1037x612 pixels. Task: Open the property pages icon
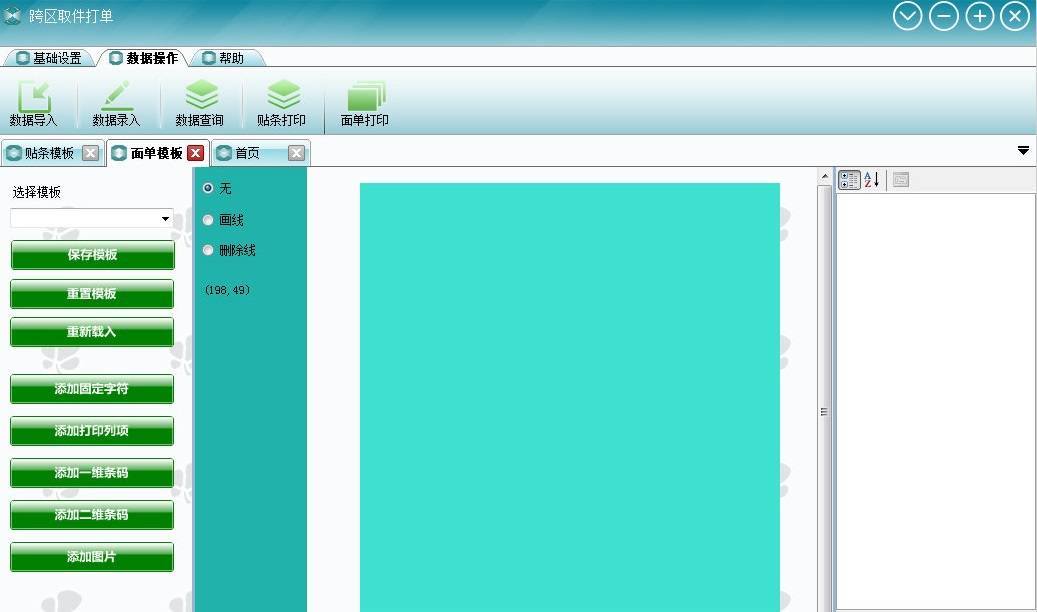901,180
